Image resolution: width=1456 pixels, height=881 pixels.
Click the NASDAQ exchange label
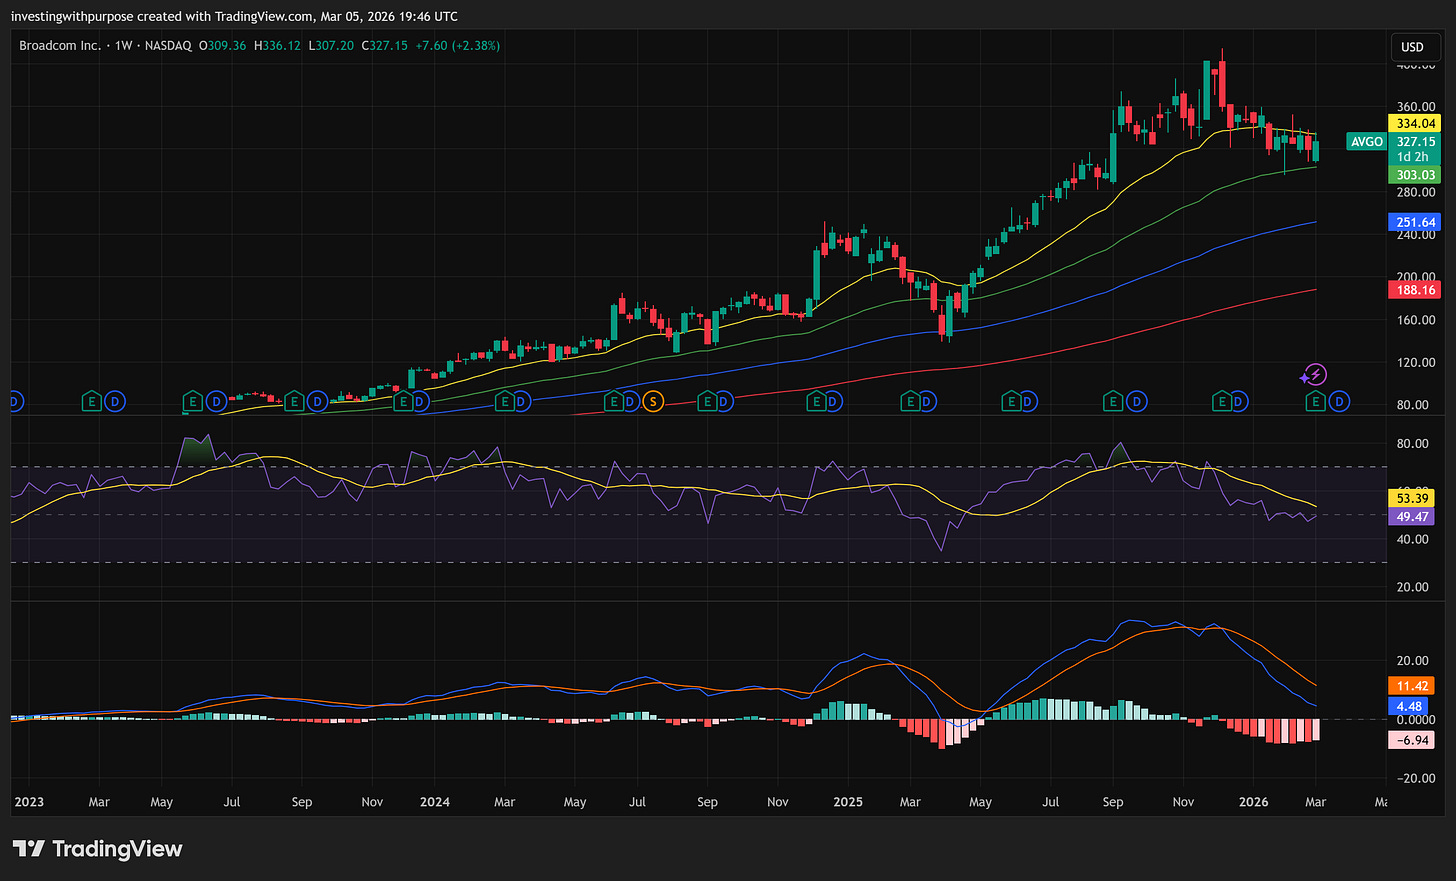(168, 46)
